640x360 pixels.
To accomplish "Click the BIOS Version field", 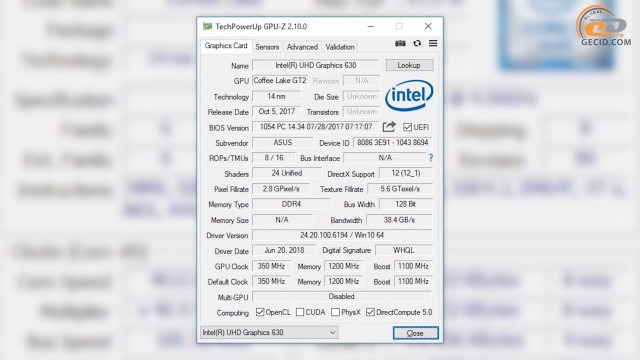I will pos(316,127).
